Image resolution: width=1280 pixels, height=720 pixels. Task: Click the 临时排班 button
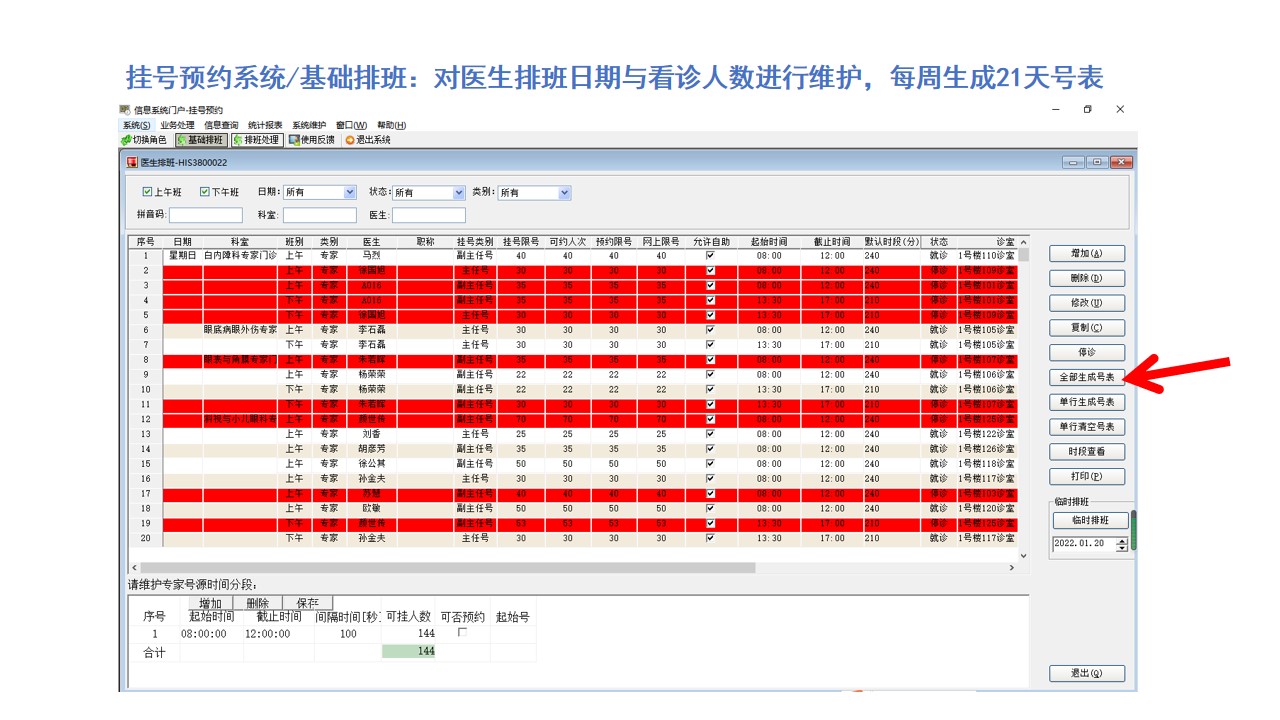(1090, 520)
